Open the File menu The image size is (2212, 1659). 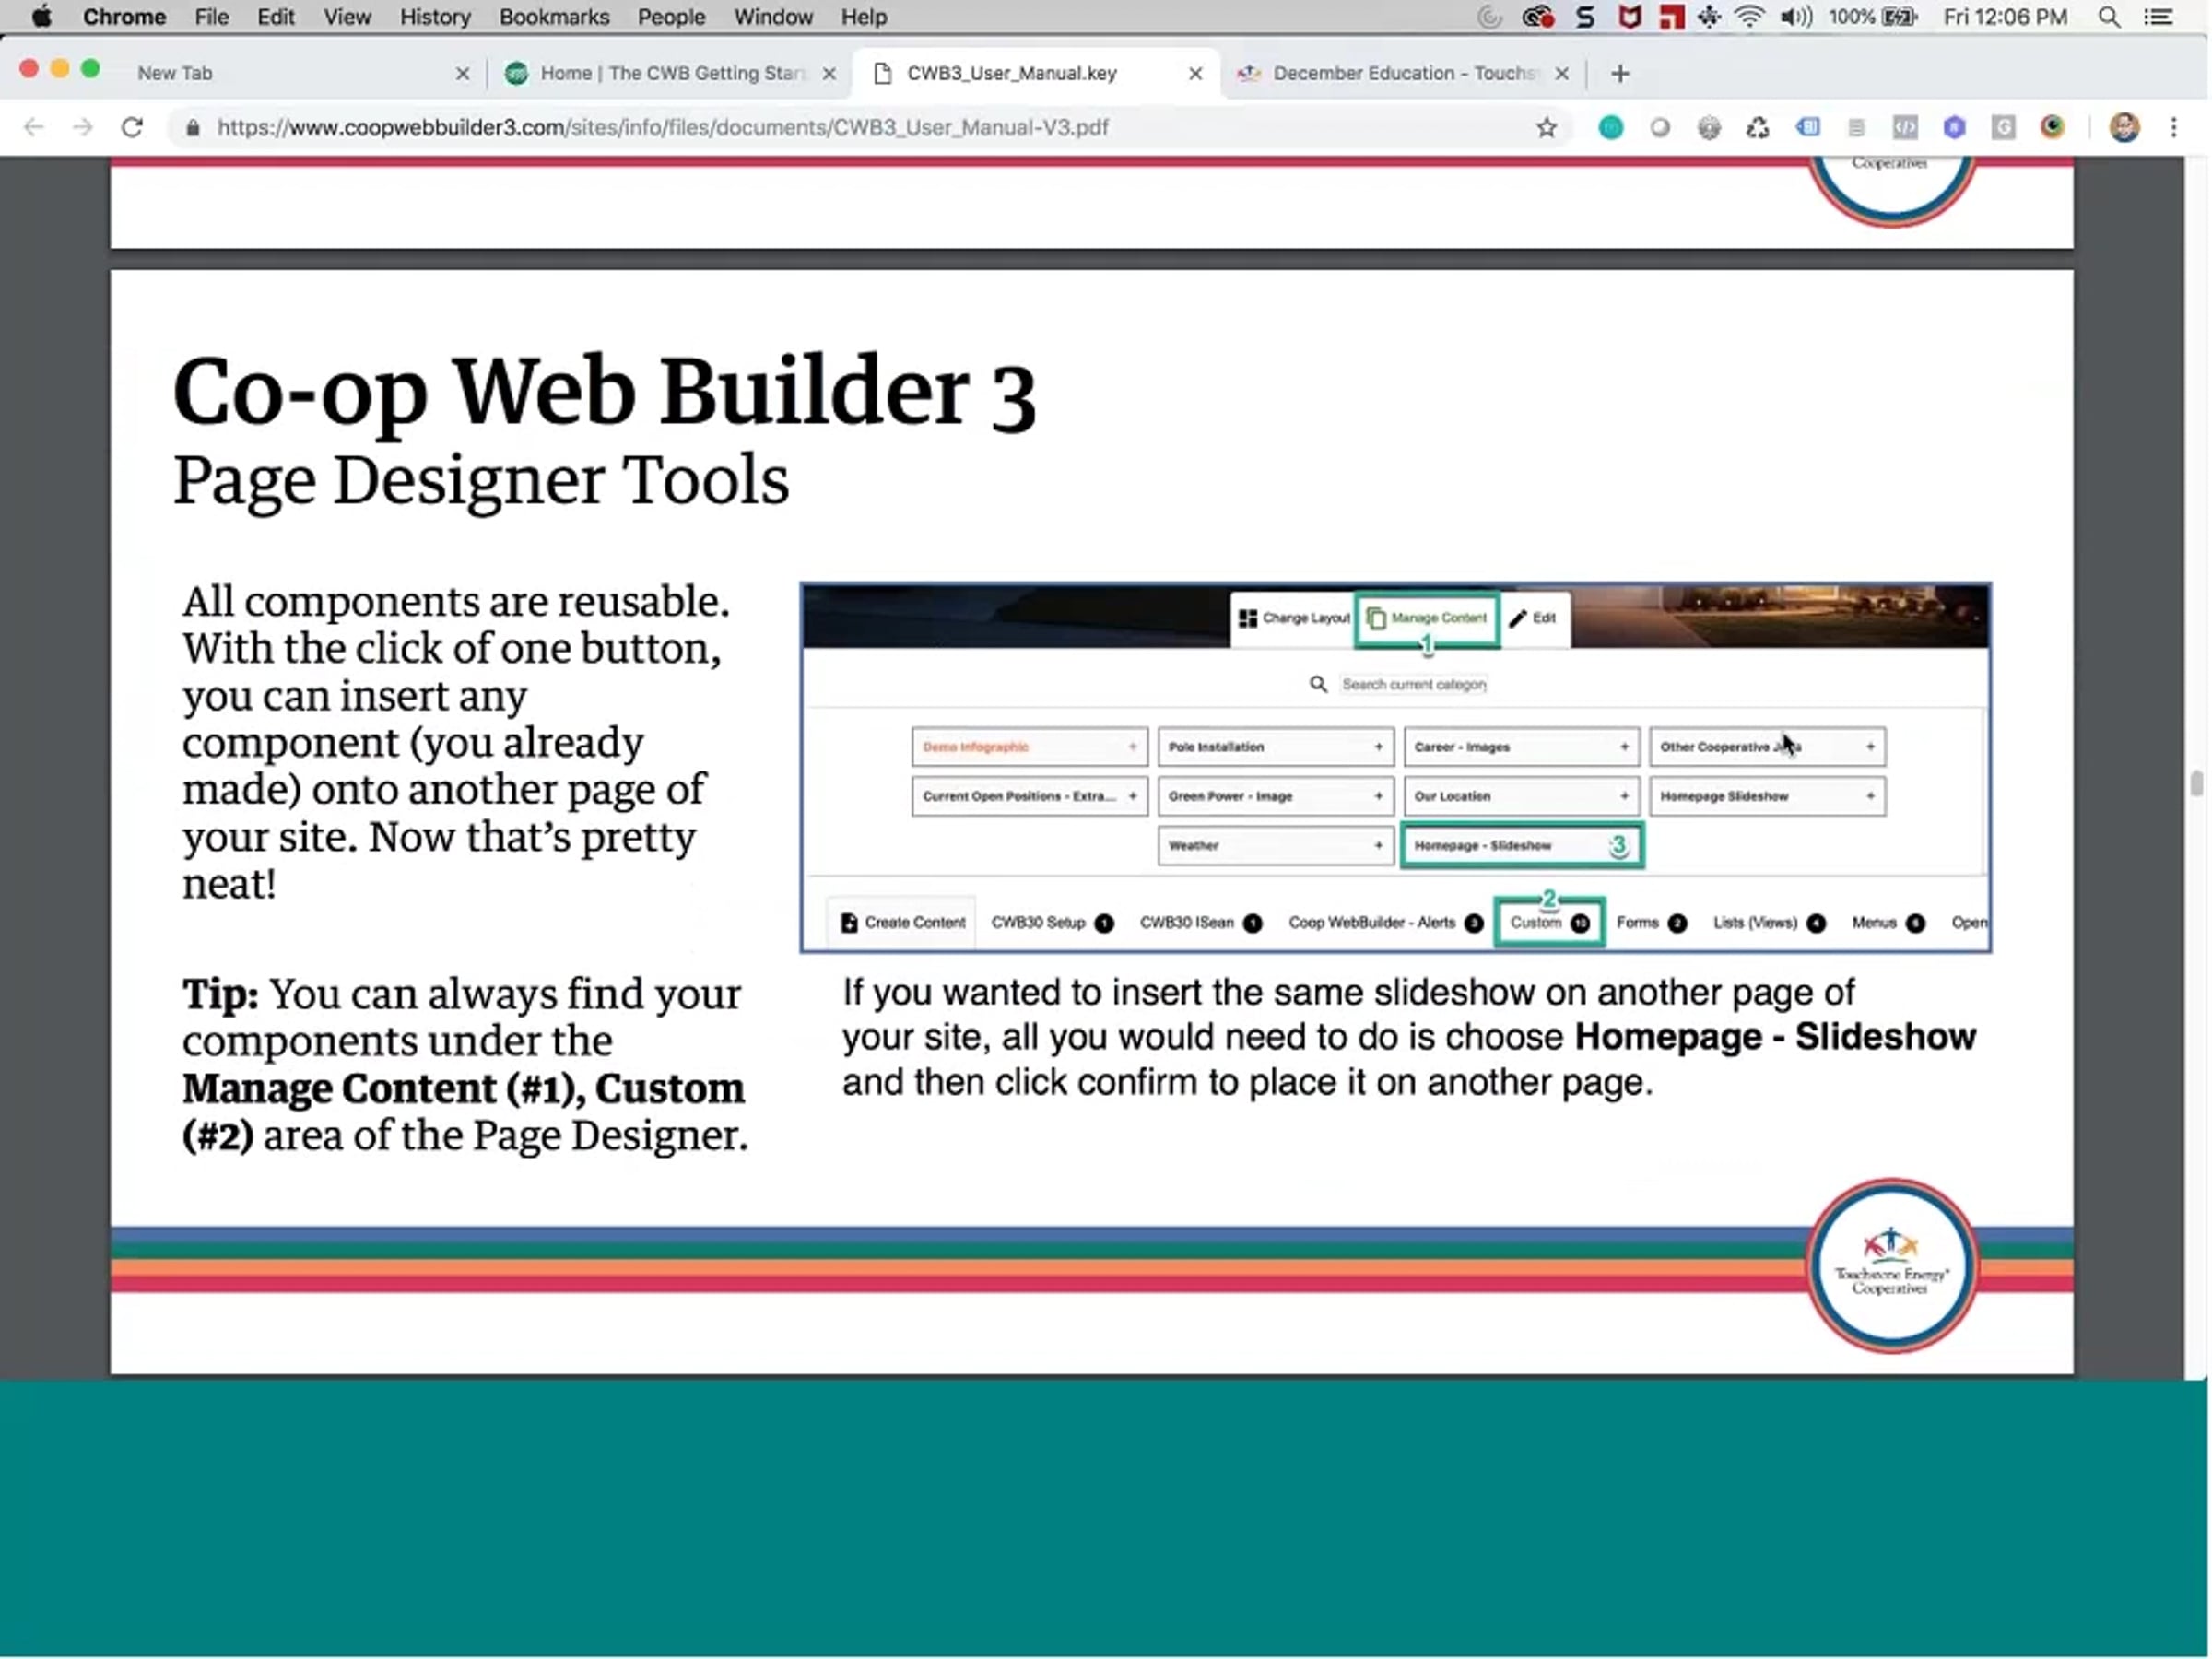211,17
